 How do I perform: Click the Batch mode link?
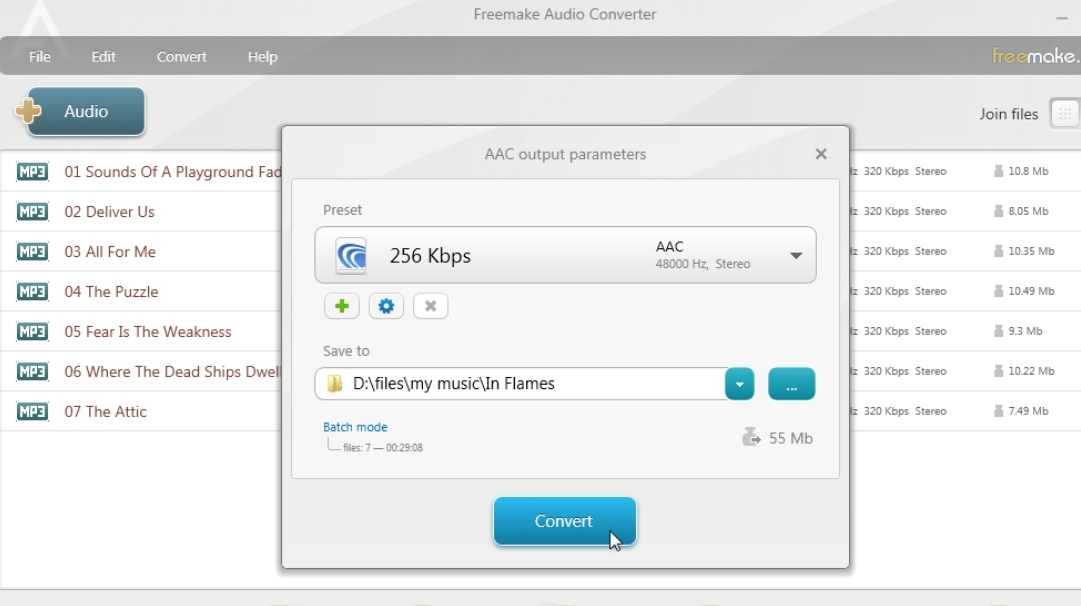[x=355, y=427]
